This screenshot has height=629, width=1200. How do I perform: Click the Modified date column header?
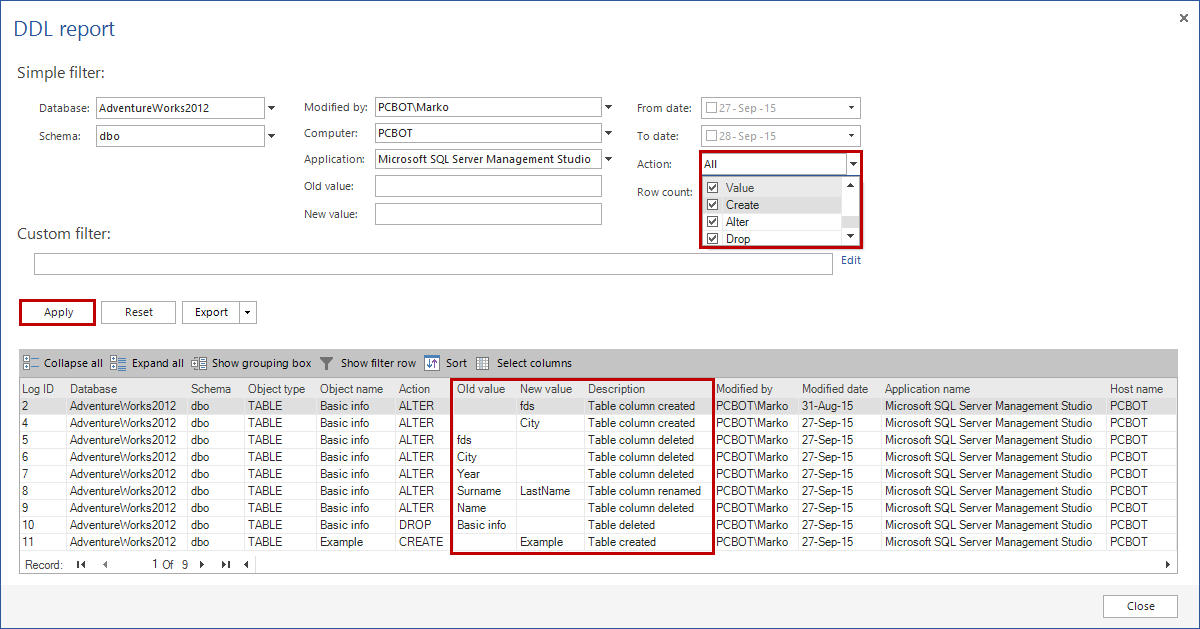tap(834, 389)
